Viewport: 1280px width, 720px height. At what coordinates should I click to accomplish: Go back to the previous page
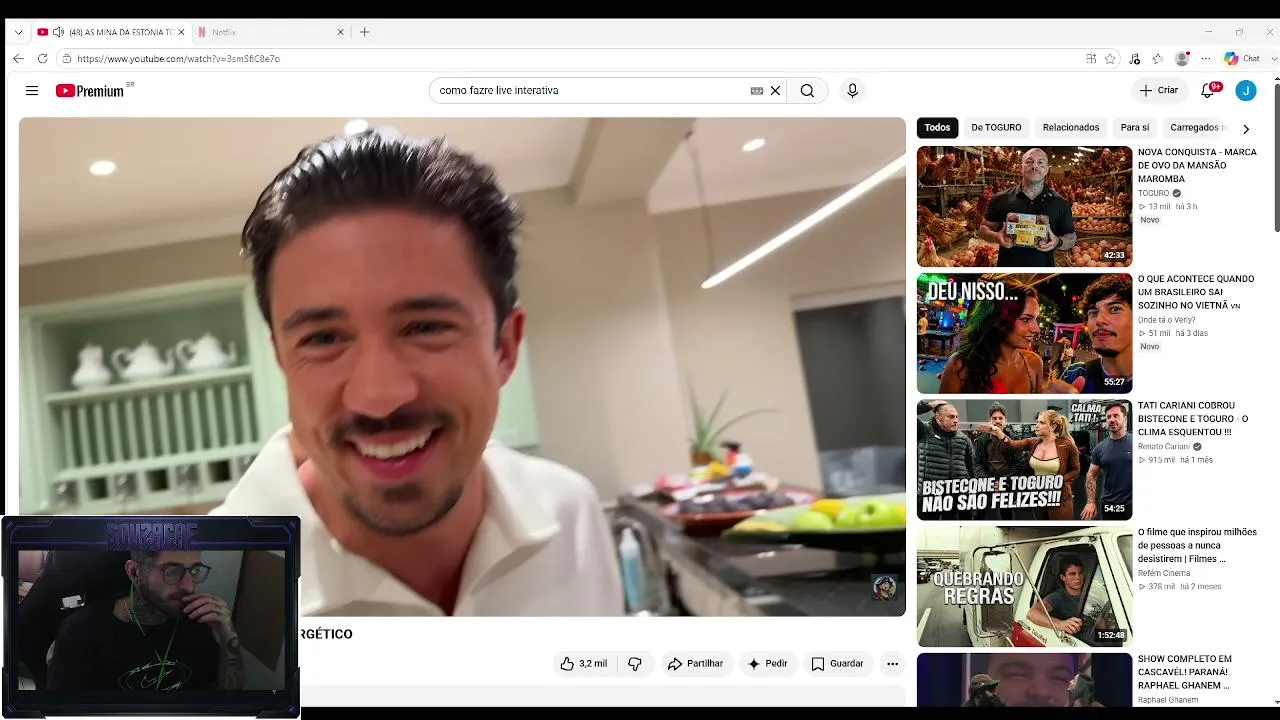tap(18, 59)
